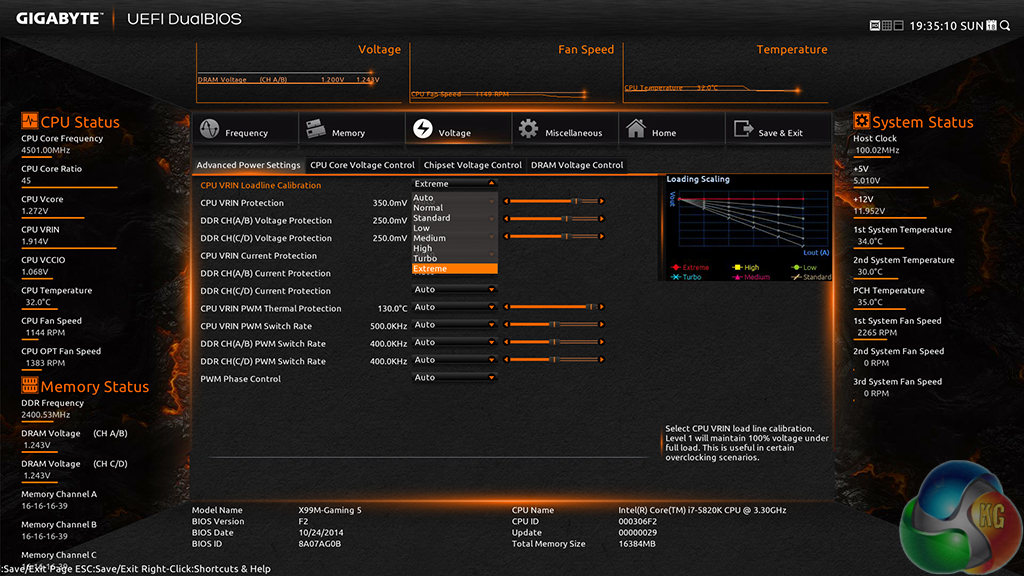Click the CPU VRIN Loadline Calibration label
The height and width of the screenshot is (576, 1024).
pyautogui.click(x=261, y=185)
